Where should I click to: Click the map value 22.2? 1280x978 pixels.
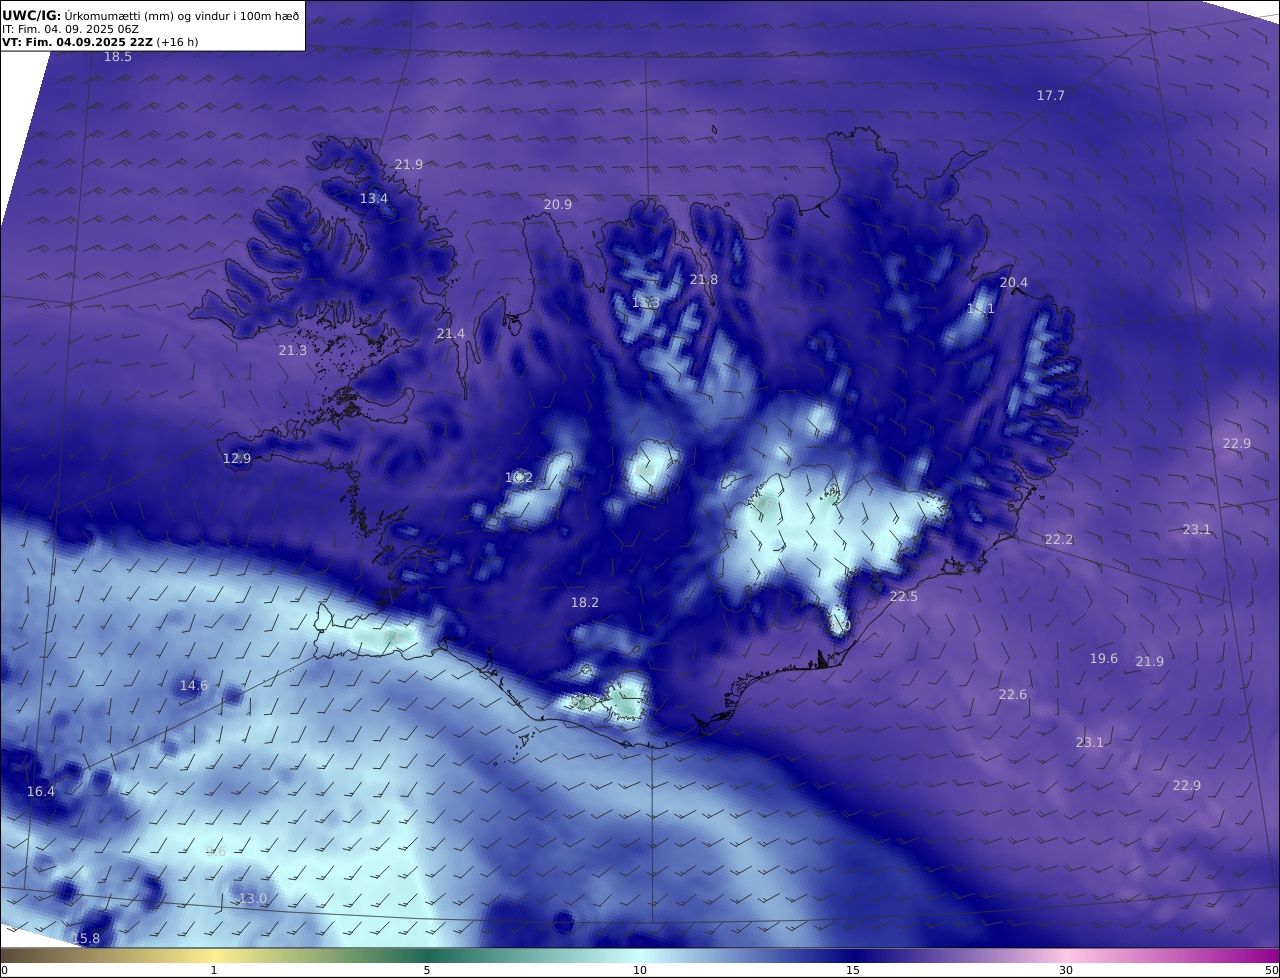[x=1059, y=540]
